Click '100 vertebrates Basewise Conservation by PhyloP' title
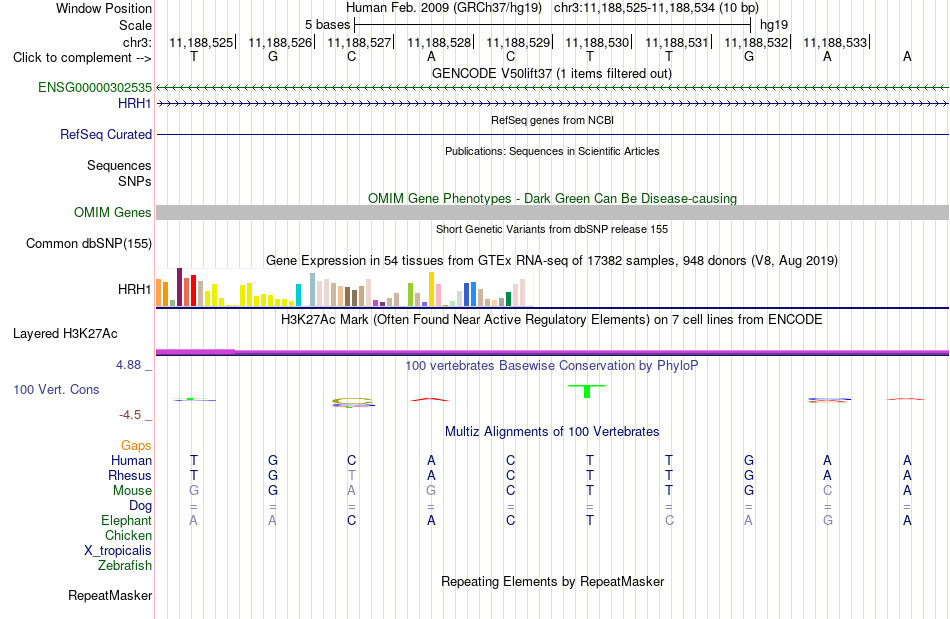 (x=552, y=365)
